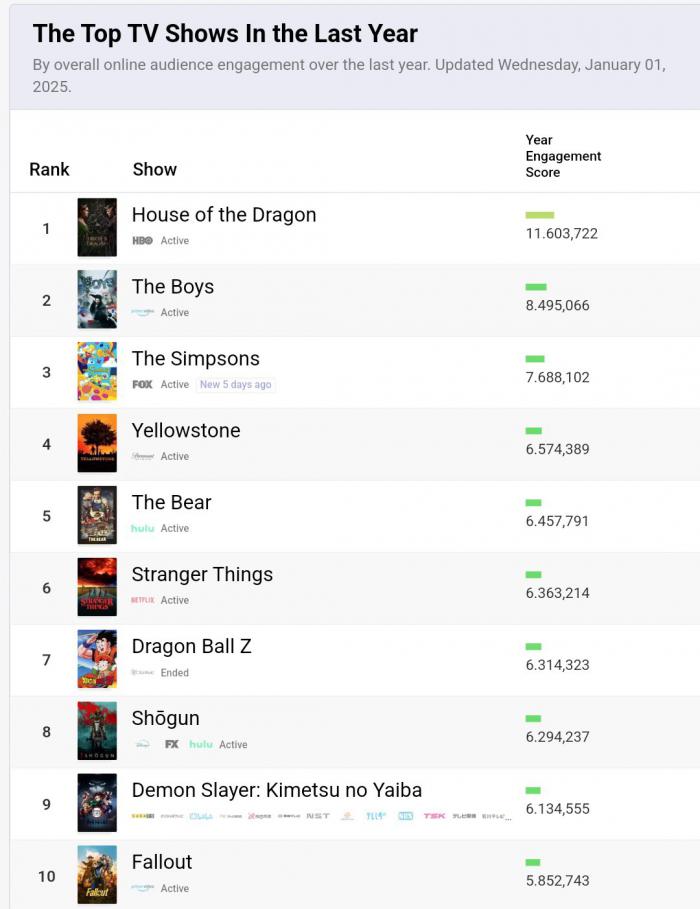Screen dimensions: 700x909
Task: Click the Rank column header
Action: click(x=49, y=169)
